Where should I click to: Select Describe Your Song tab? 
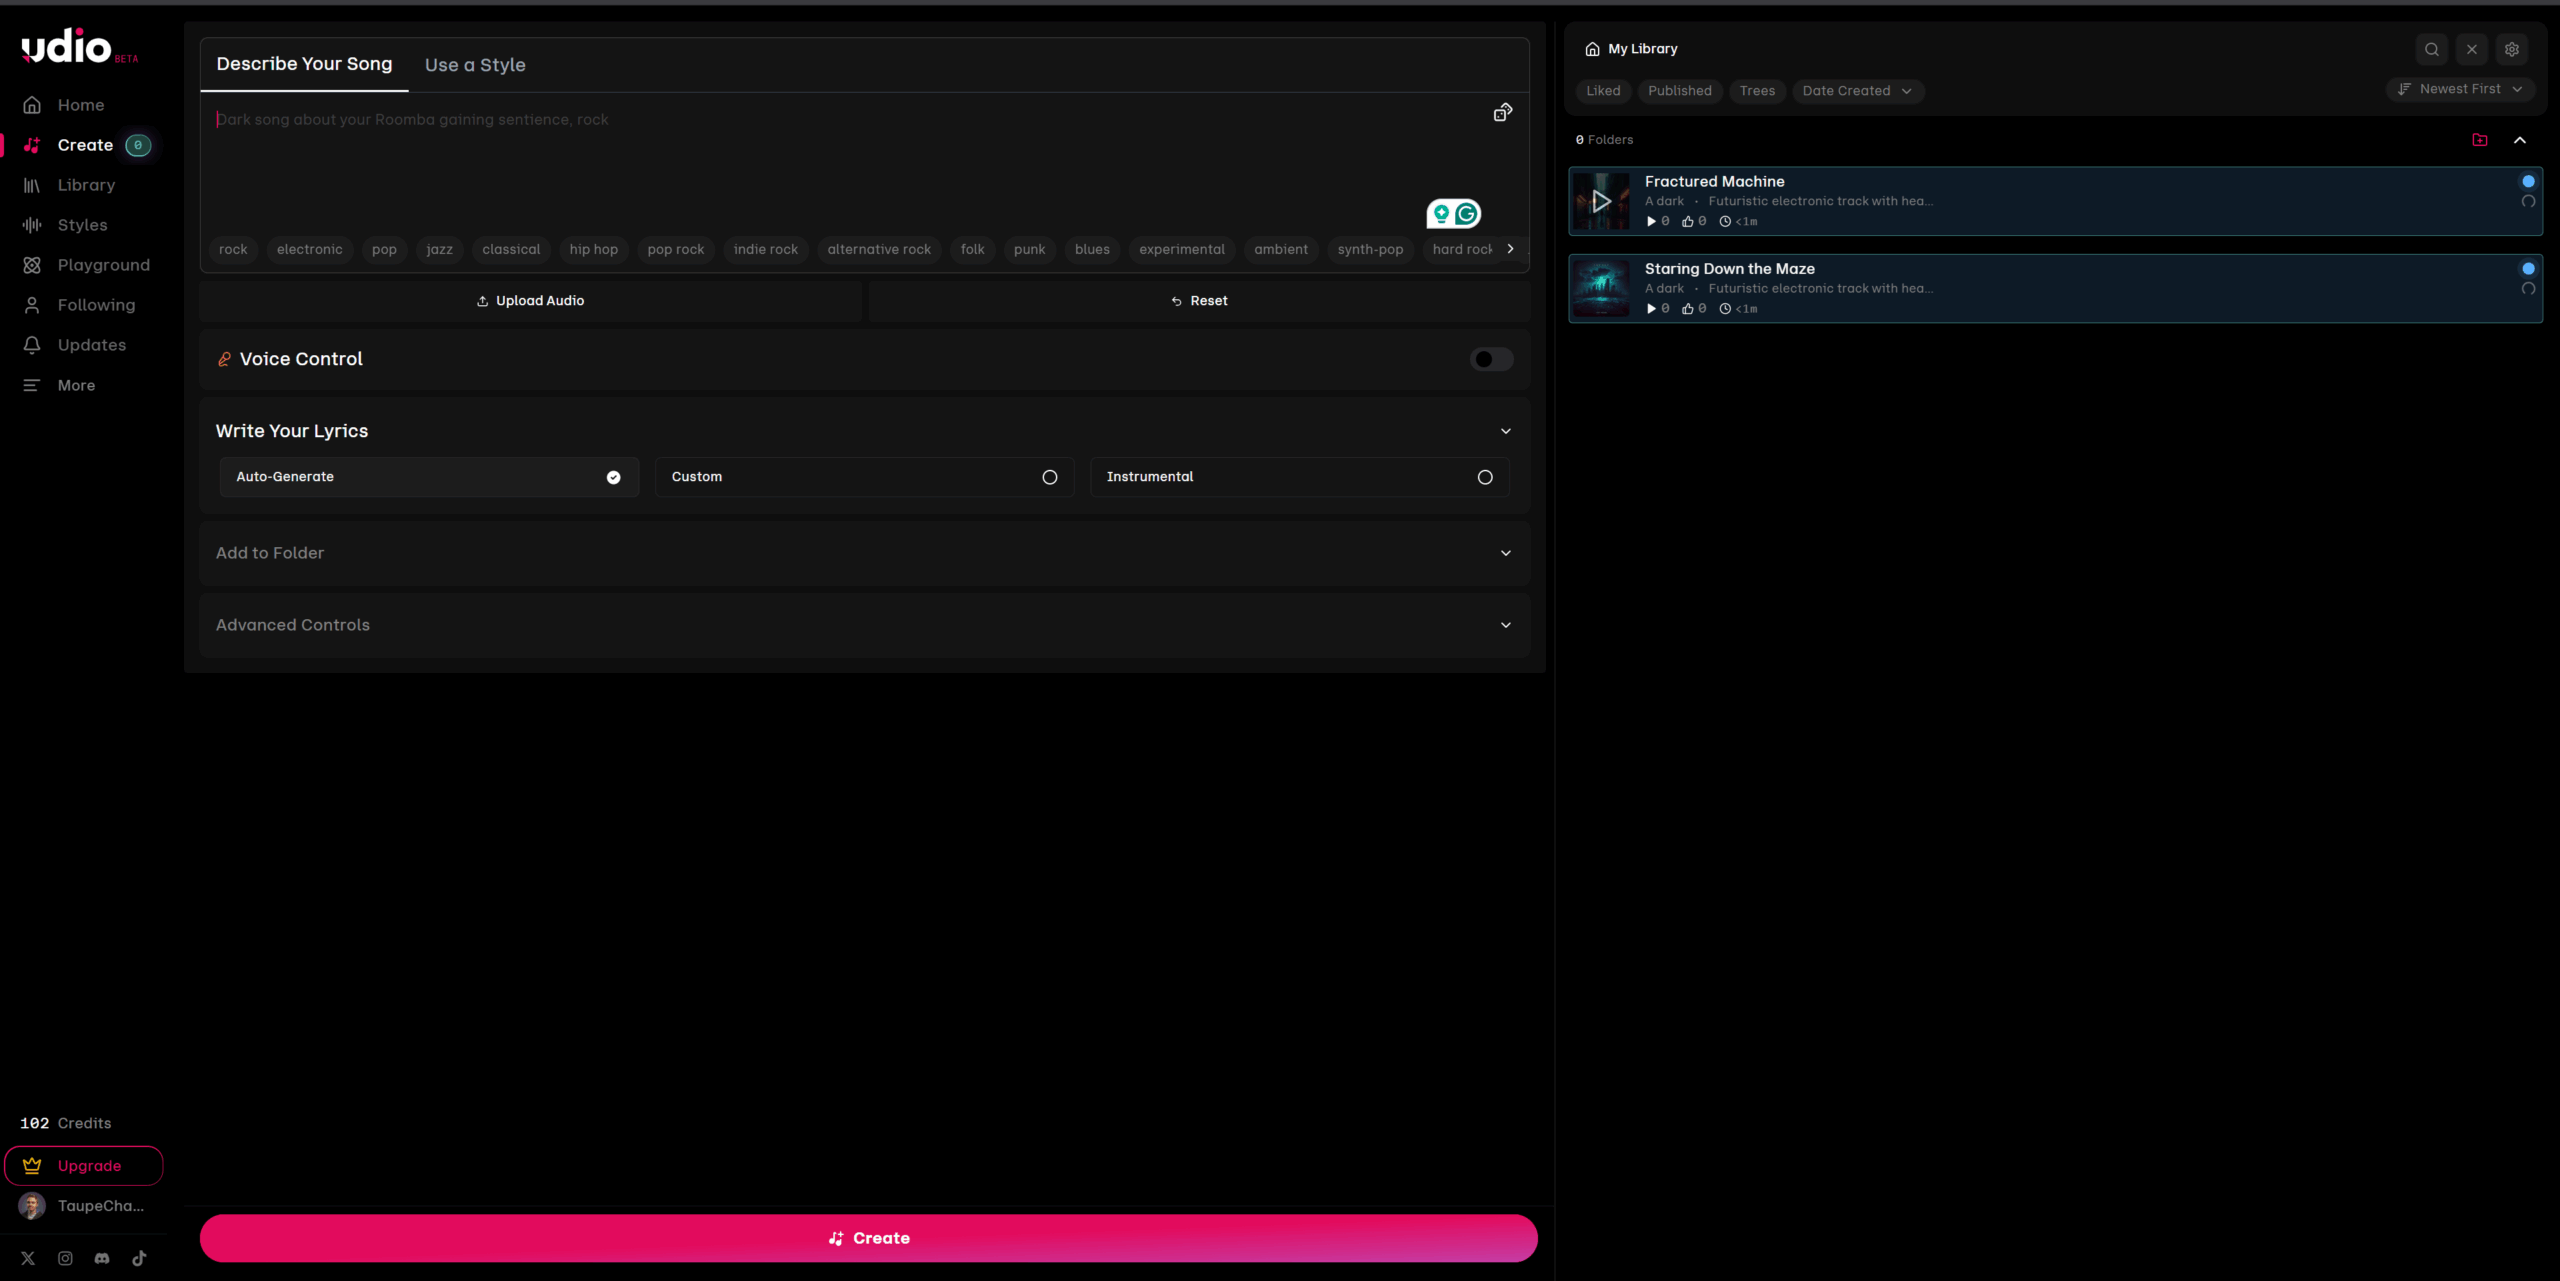click(x=304, y=64)
